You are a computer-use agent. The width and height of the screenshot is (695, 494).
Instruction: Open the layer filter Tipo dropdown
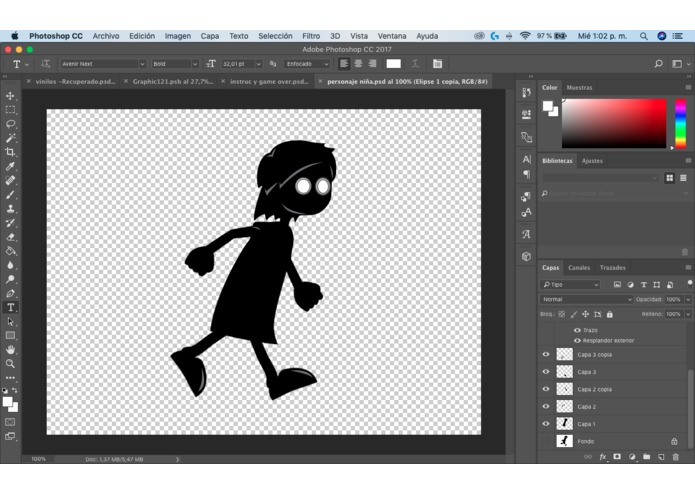click(x=570, y=284)
